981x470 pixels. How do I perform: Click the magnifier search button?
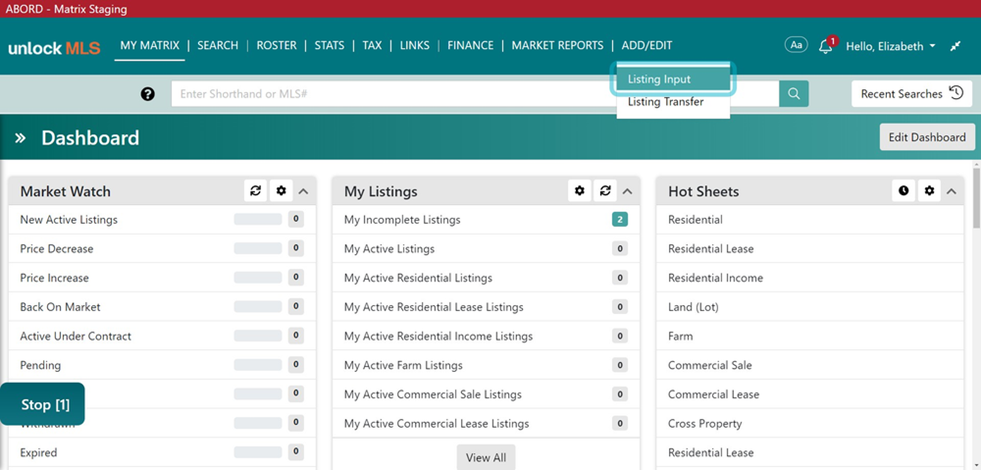794,94
